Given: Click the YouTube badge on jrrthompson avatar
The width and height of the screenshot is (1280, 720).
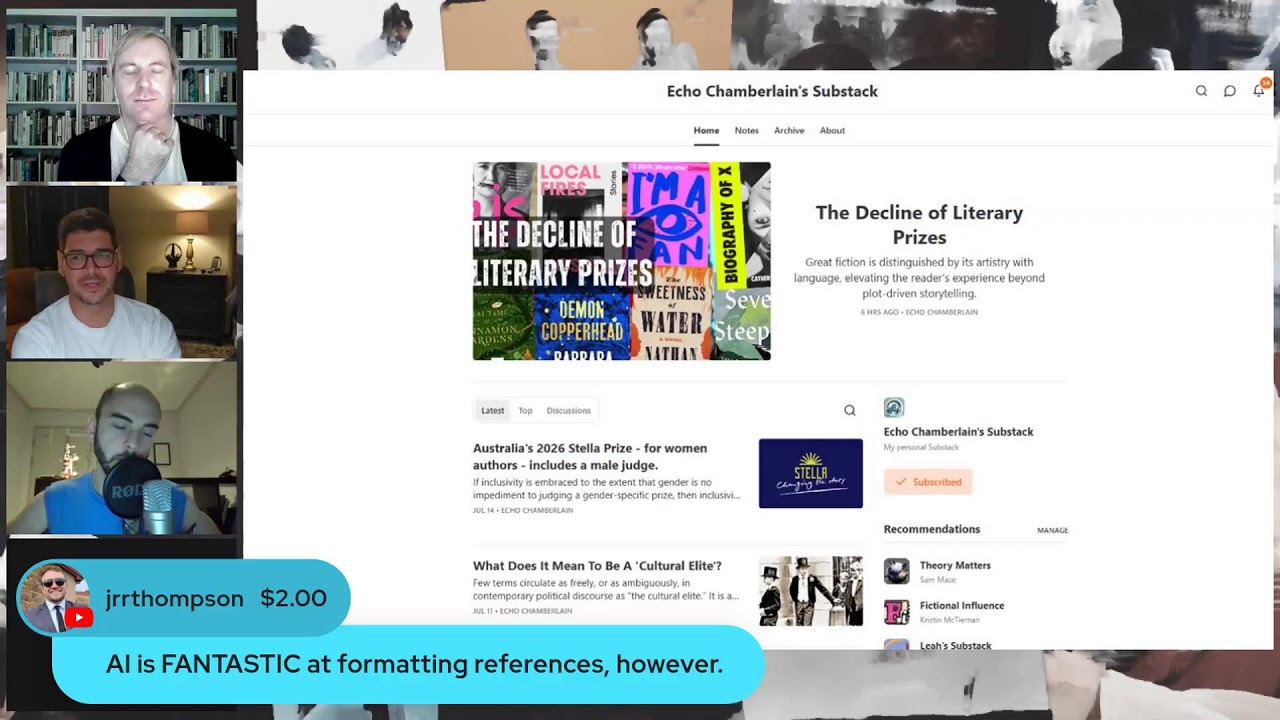Looking at the screenshot, I should pyautogui.click(x=79, y=618).
